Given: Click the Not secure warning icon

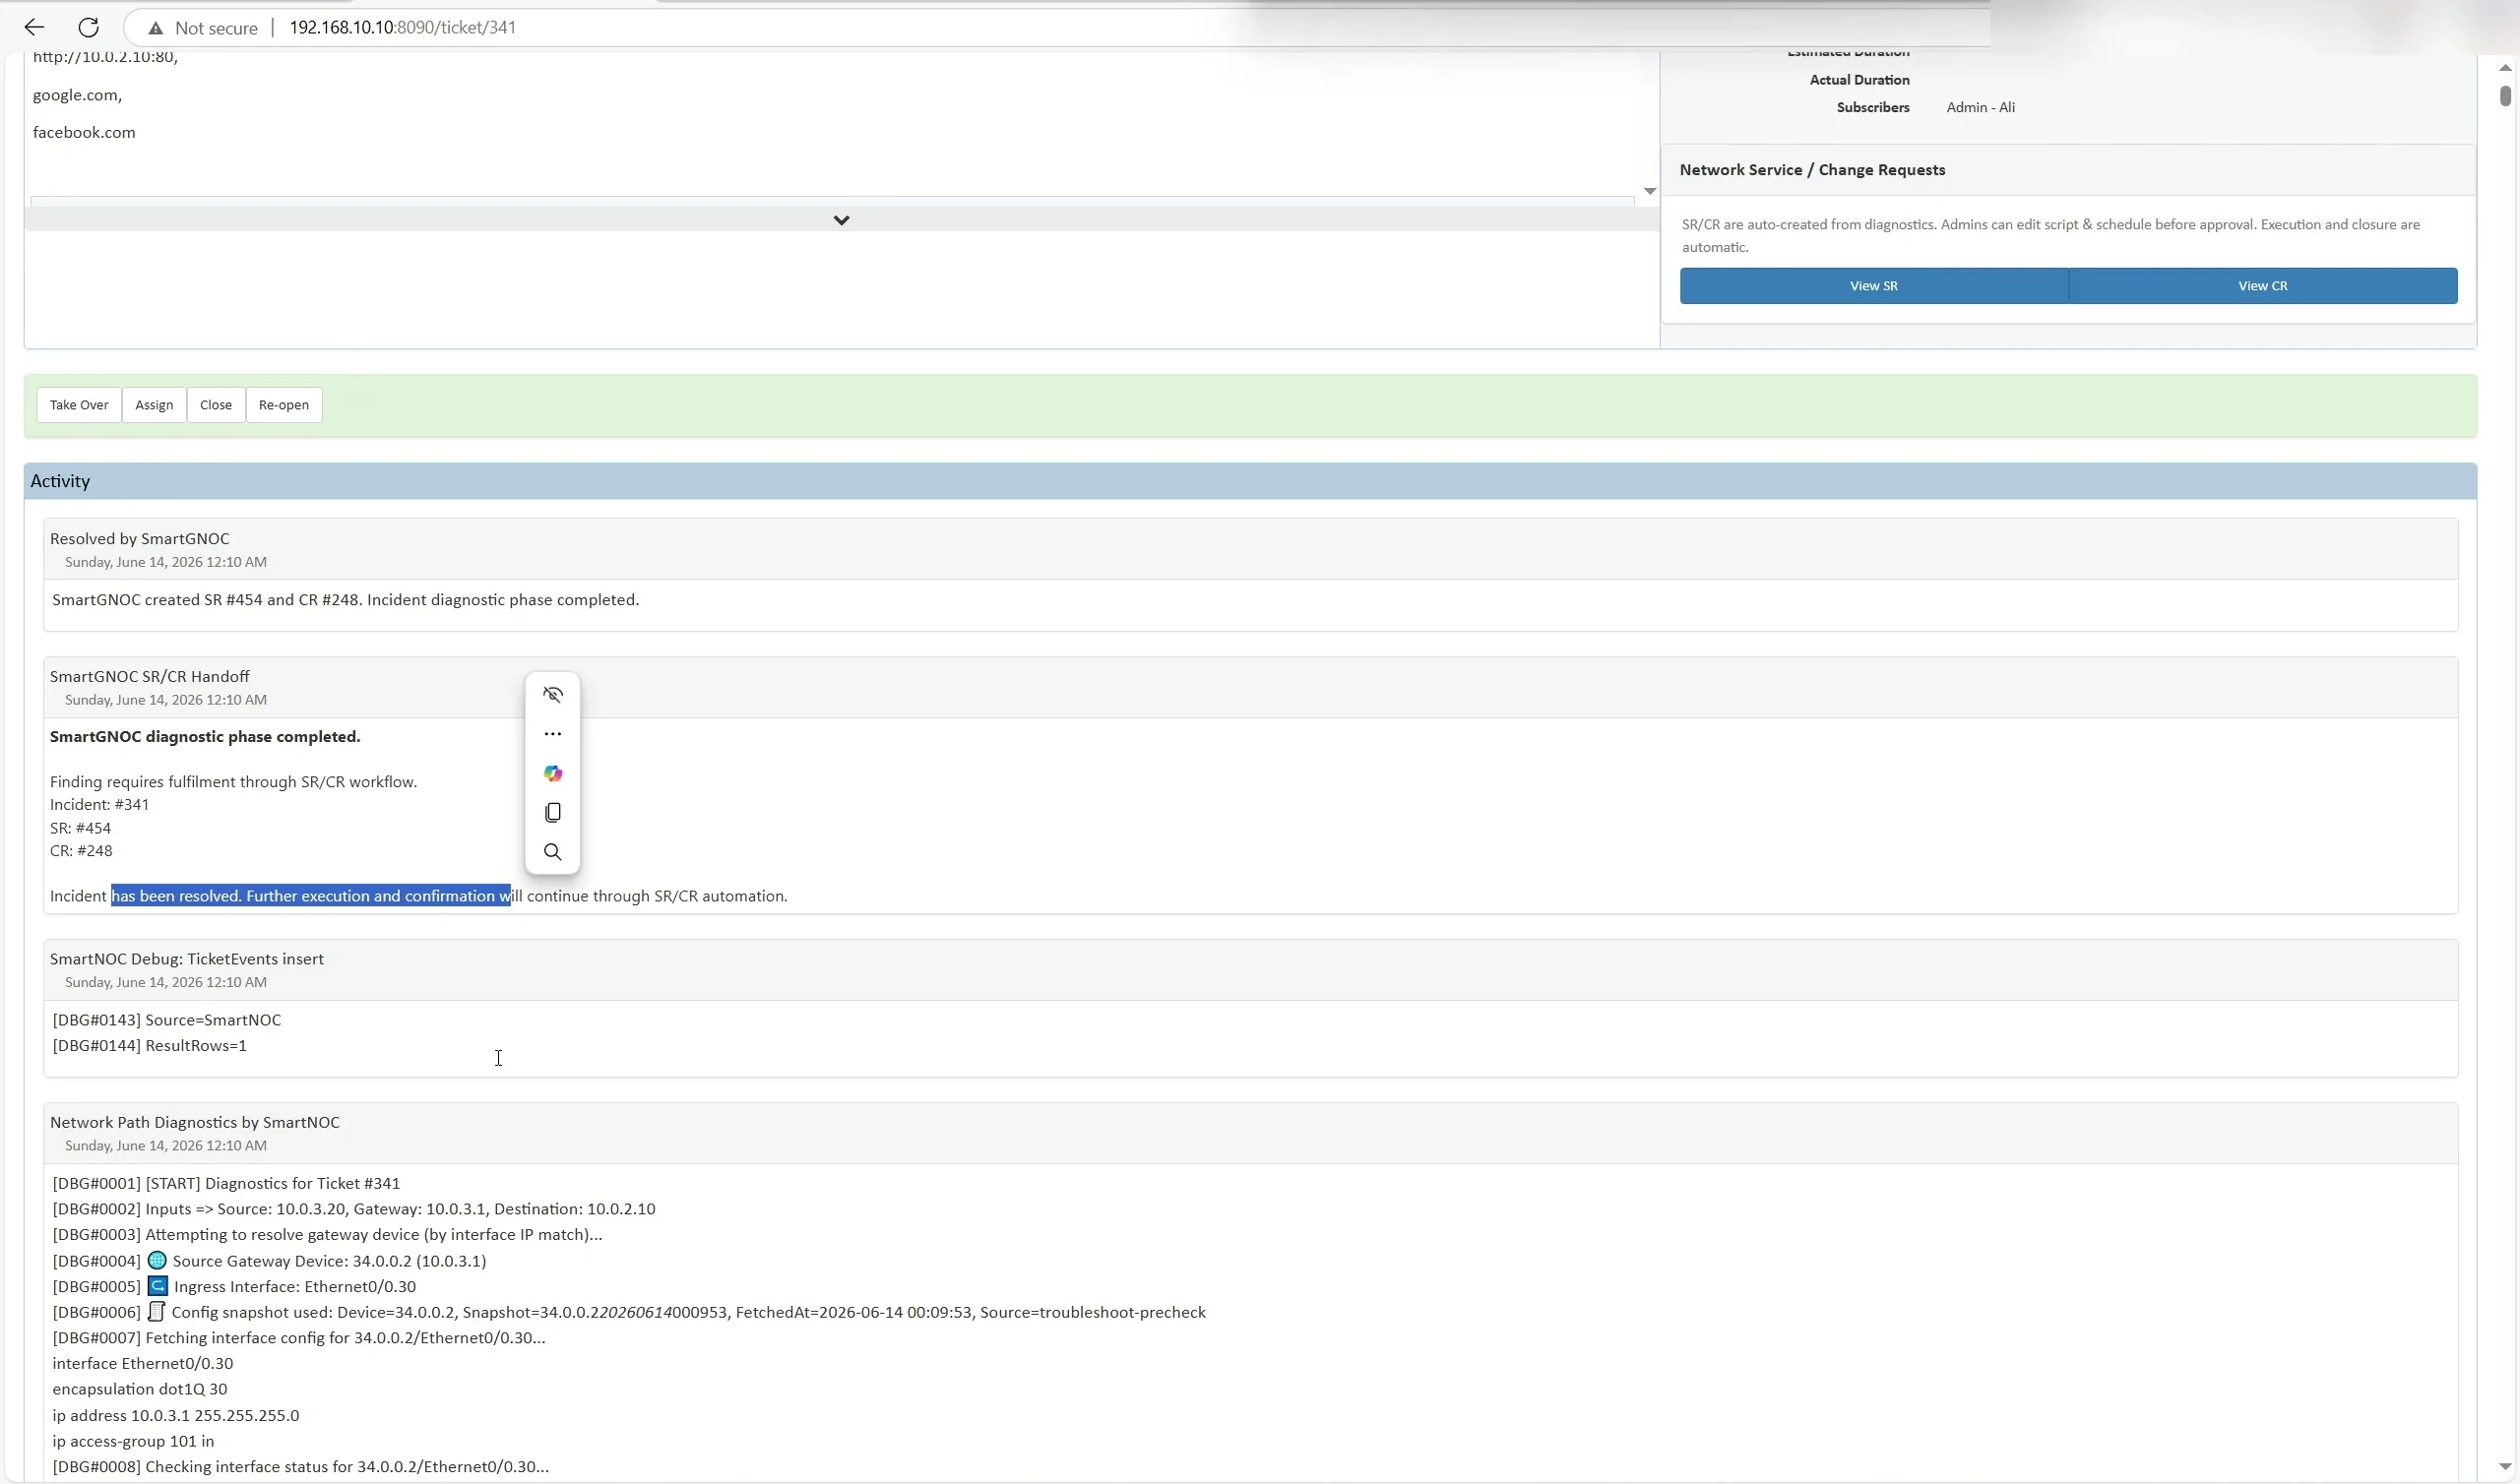Looking at the screenshot, I should point(156,28).
